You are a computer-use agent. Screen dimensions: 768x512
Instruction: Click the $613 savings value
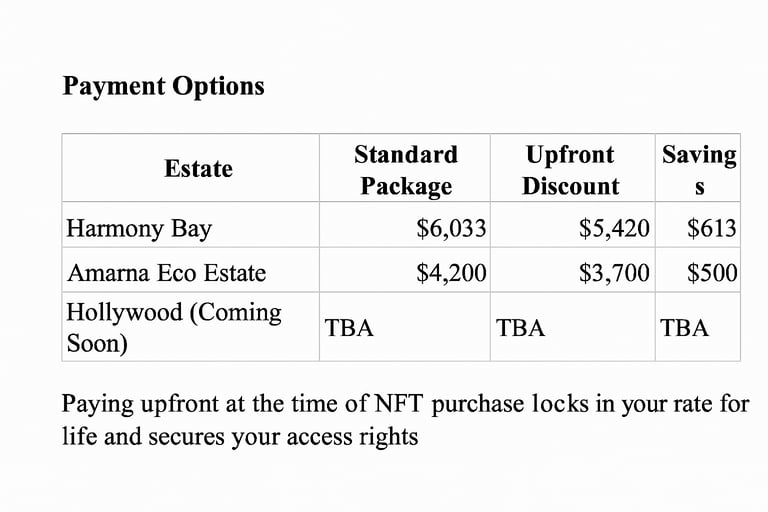tap(712, 228)
